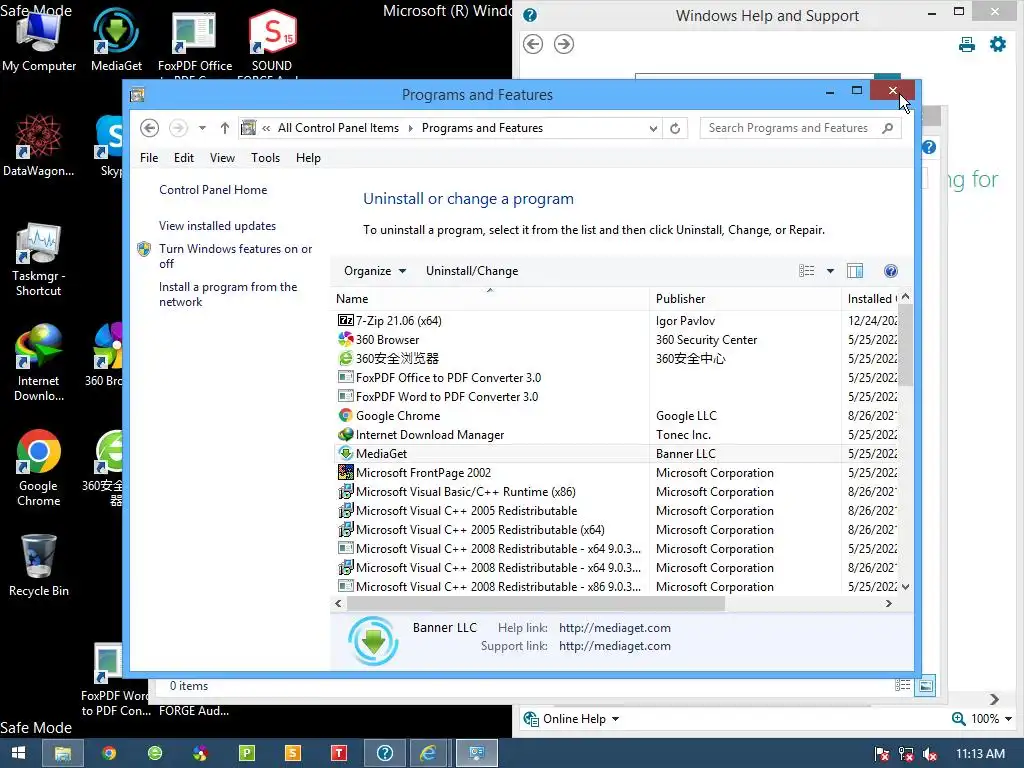Viewport: 1024px width, 768px height.
Task: Select 7-Zip 21.06 (x64) entry
Action: pos(398,321)
